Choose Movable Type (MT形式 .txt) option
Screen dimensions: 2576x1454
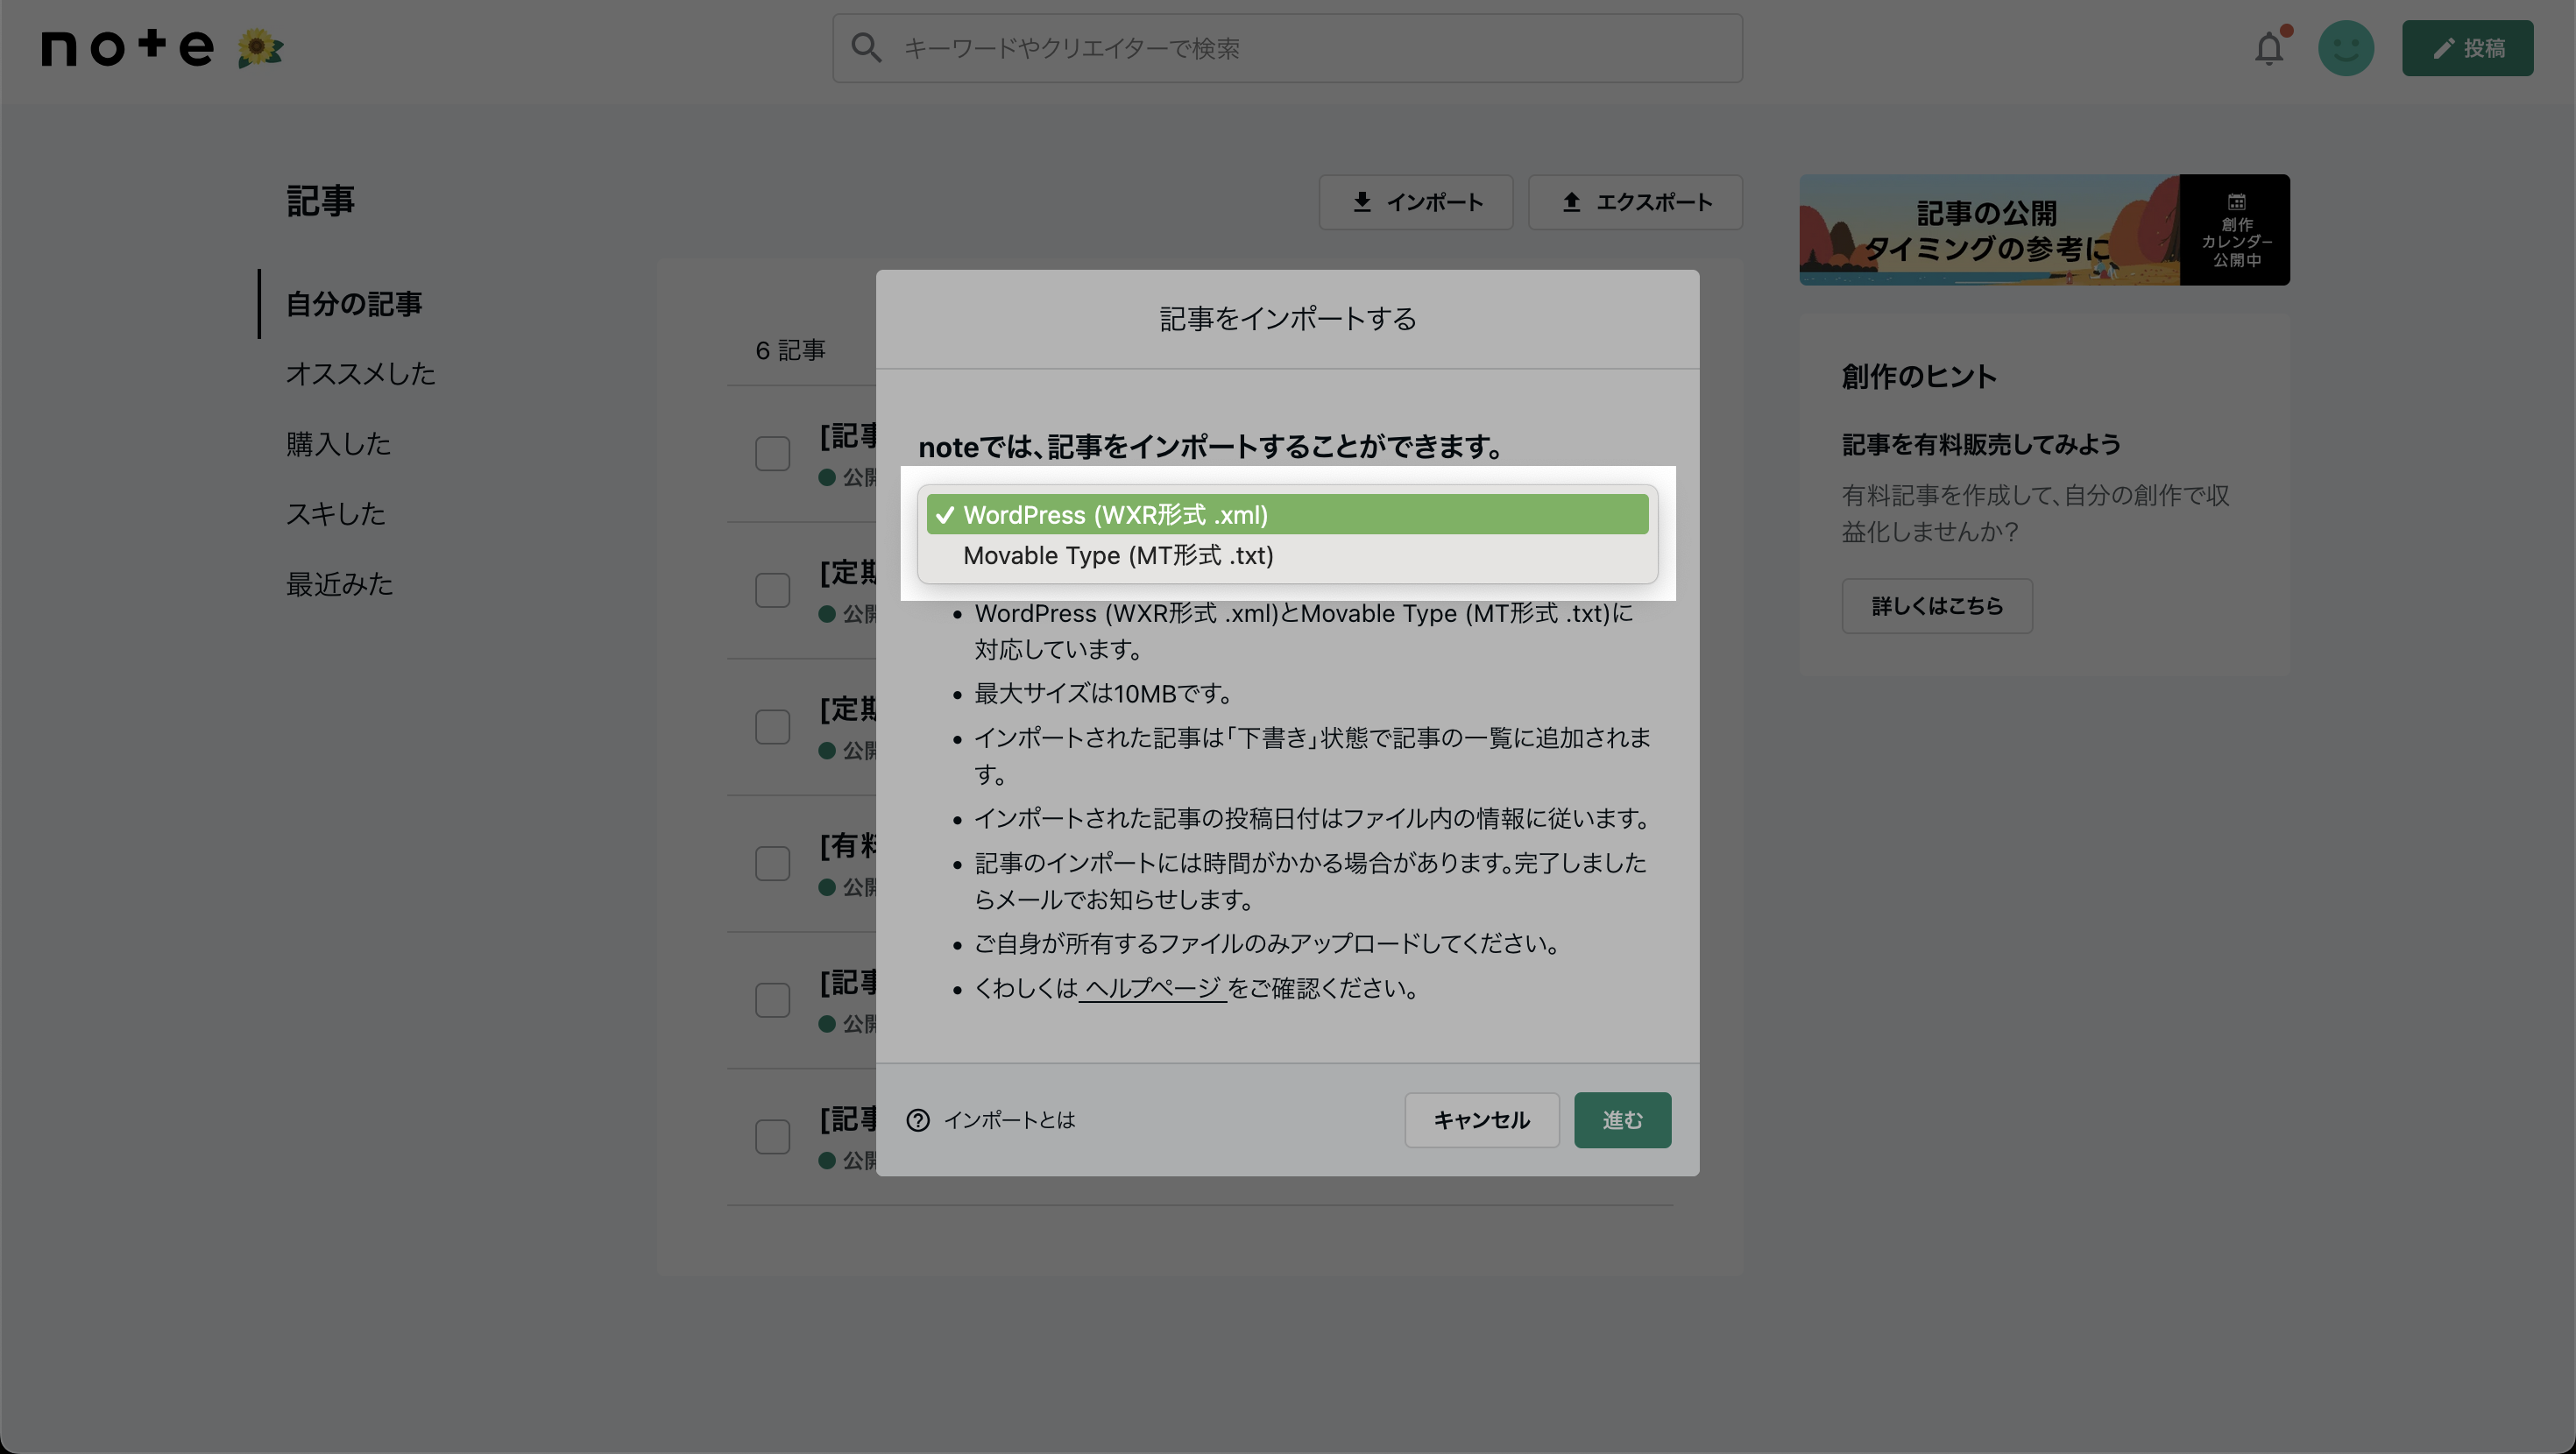[x=1287, y=555]
